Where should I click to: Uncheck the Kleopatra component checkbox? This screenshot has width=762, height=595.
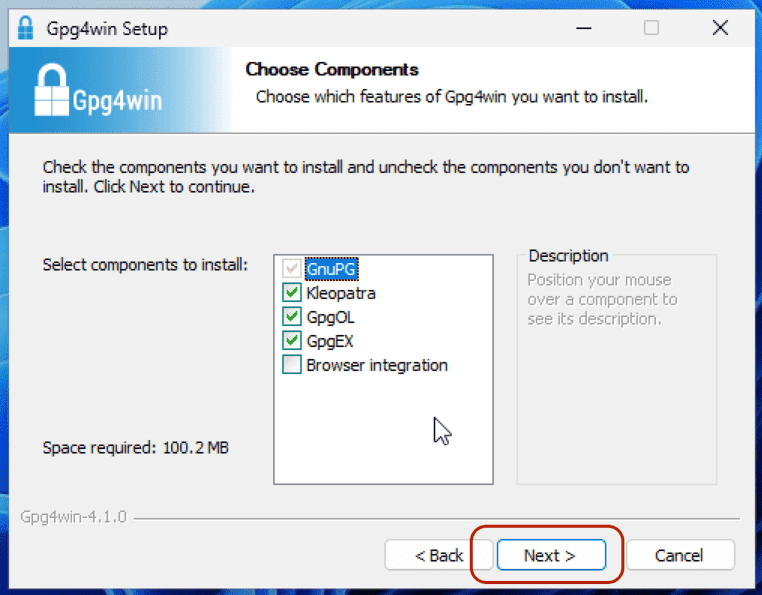292,293
